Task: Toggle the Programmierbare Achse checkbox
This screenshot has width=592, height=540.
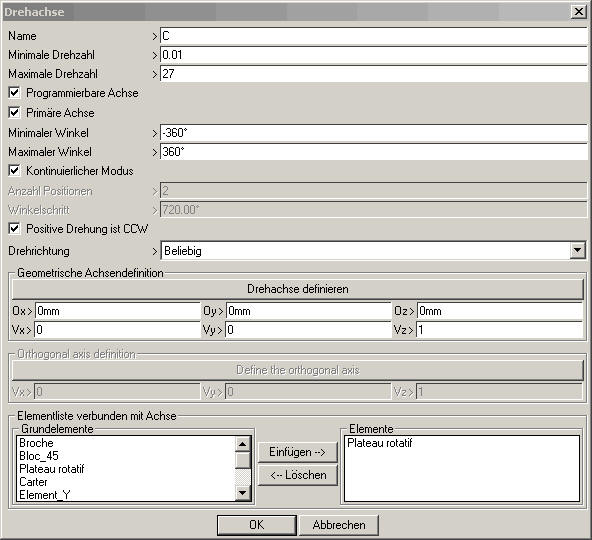Action: pos(14,93)
